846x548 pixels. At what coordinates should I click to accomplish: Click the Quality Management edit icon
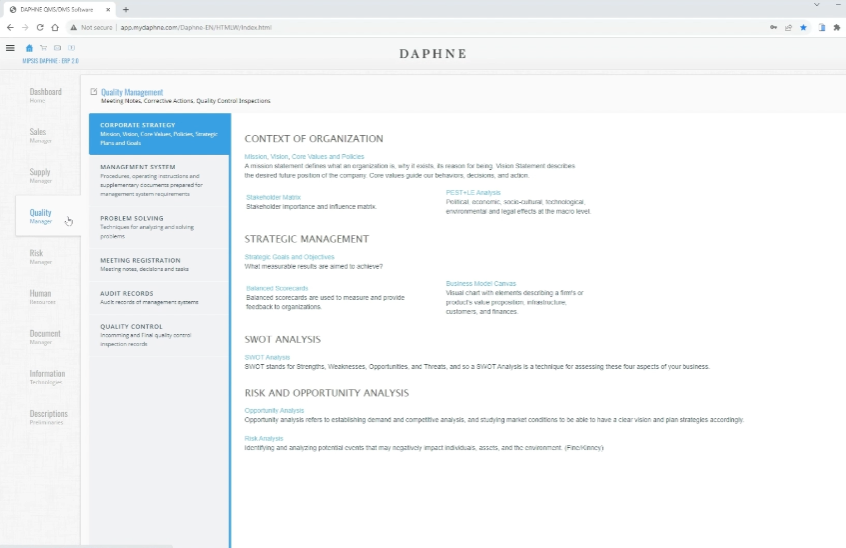tap(93, 92)
